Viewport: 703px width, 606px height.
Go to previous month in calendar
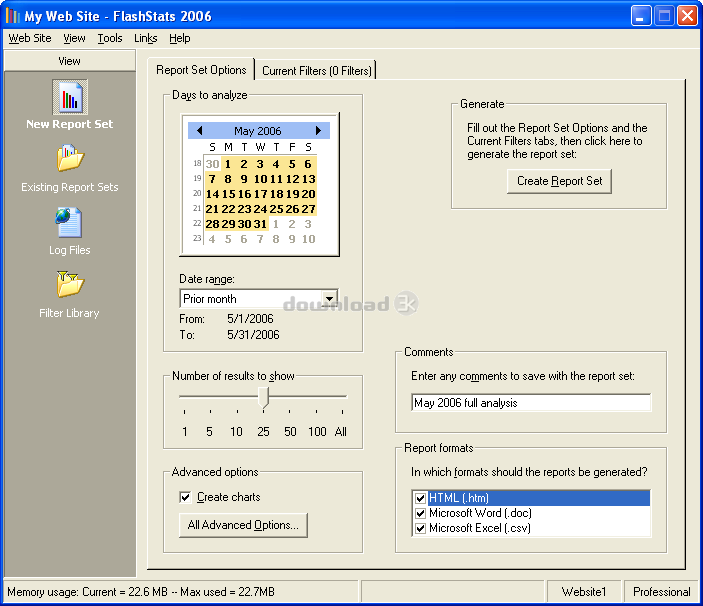click(199, 131)
